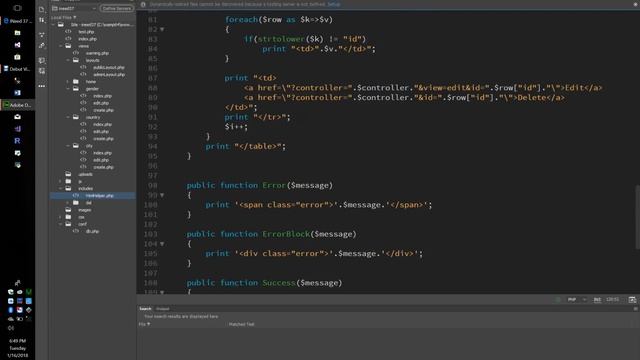
Task: Click the Define Servers button
Action: 117,8
